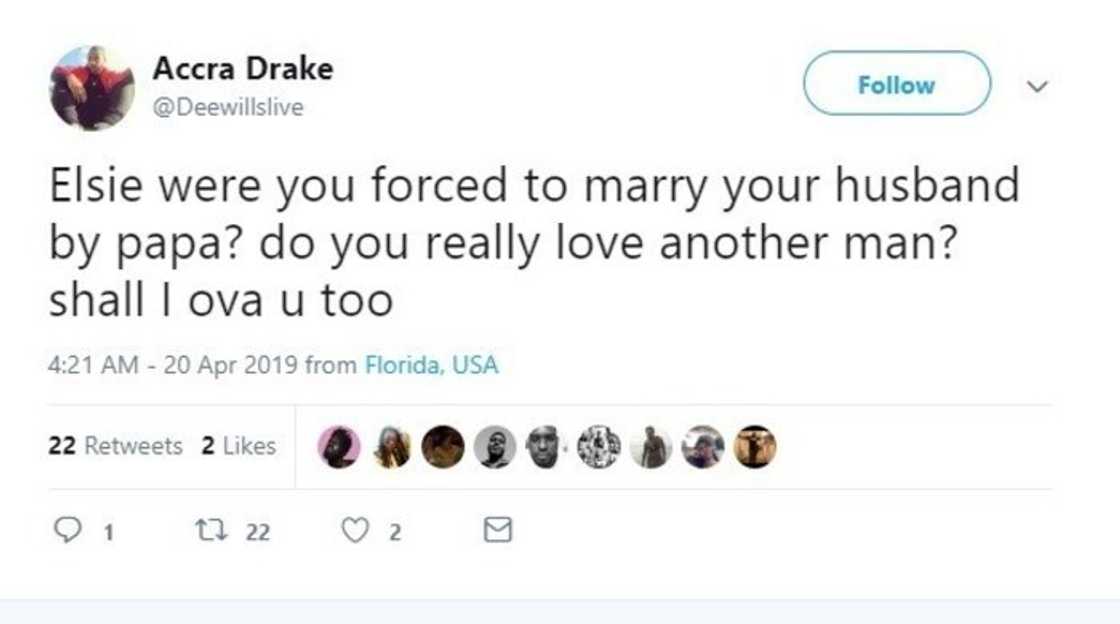
Task: Expand the tweet options chevron
Action: click(1038, 87)
